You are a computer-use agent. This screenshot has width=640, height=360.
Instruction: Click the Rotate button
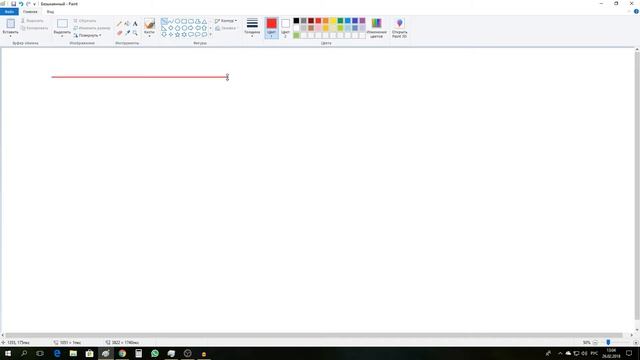87,36
